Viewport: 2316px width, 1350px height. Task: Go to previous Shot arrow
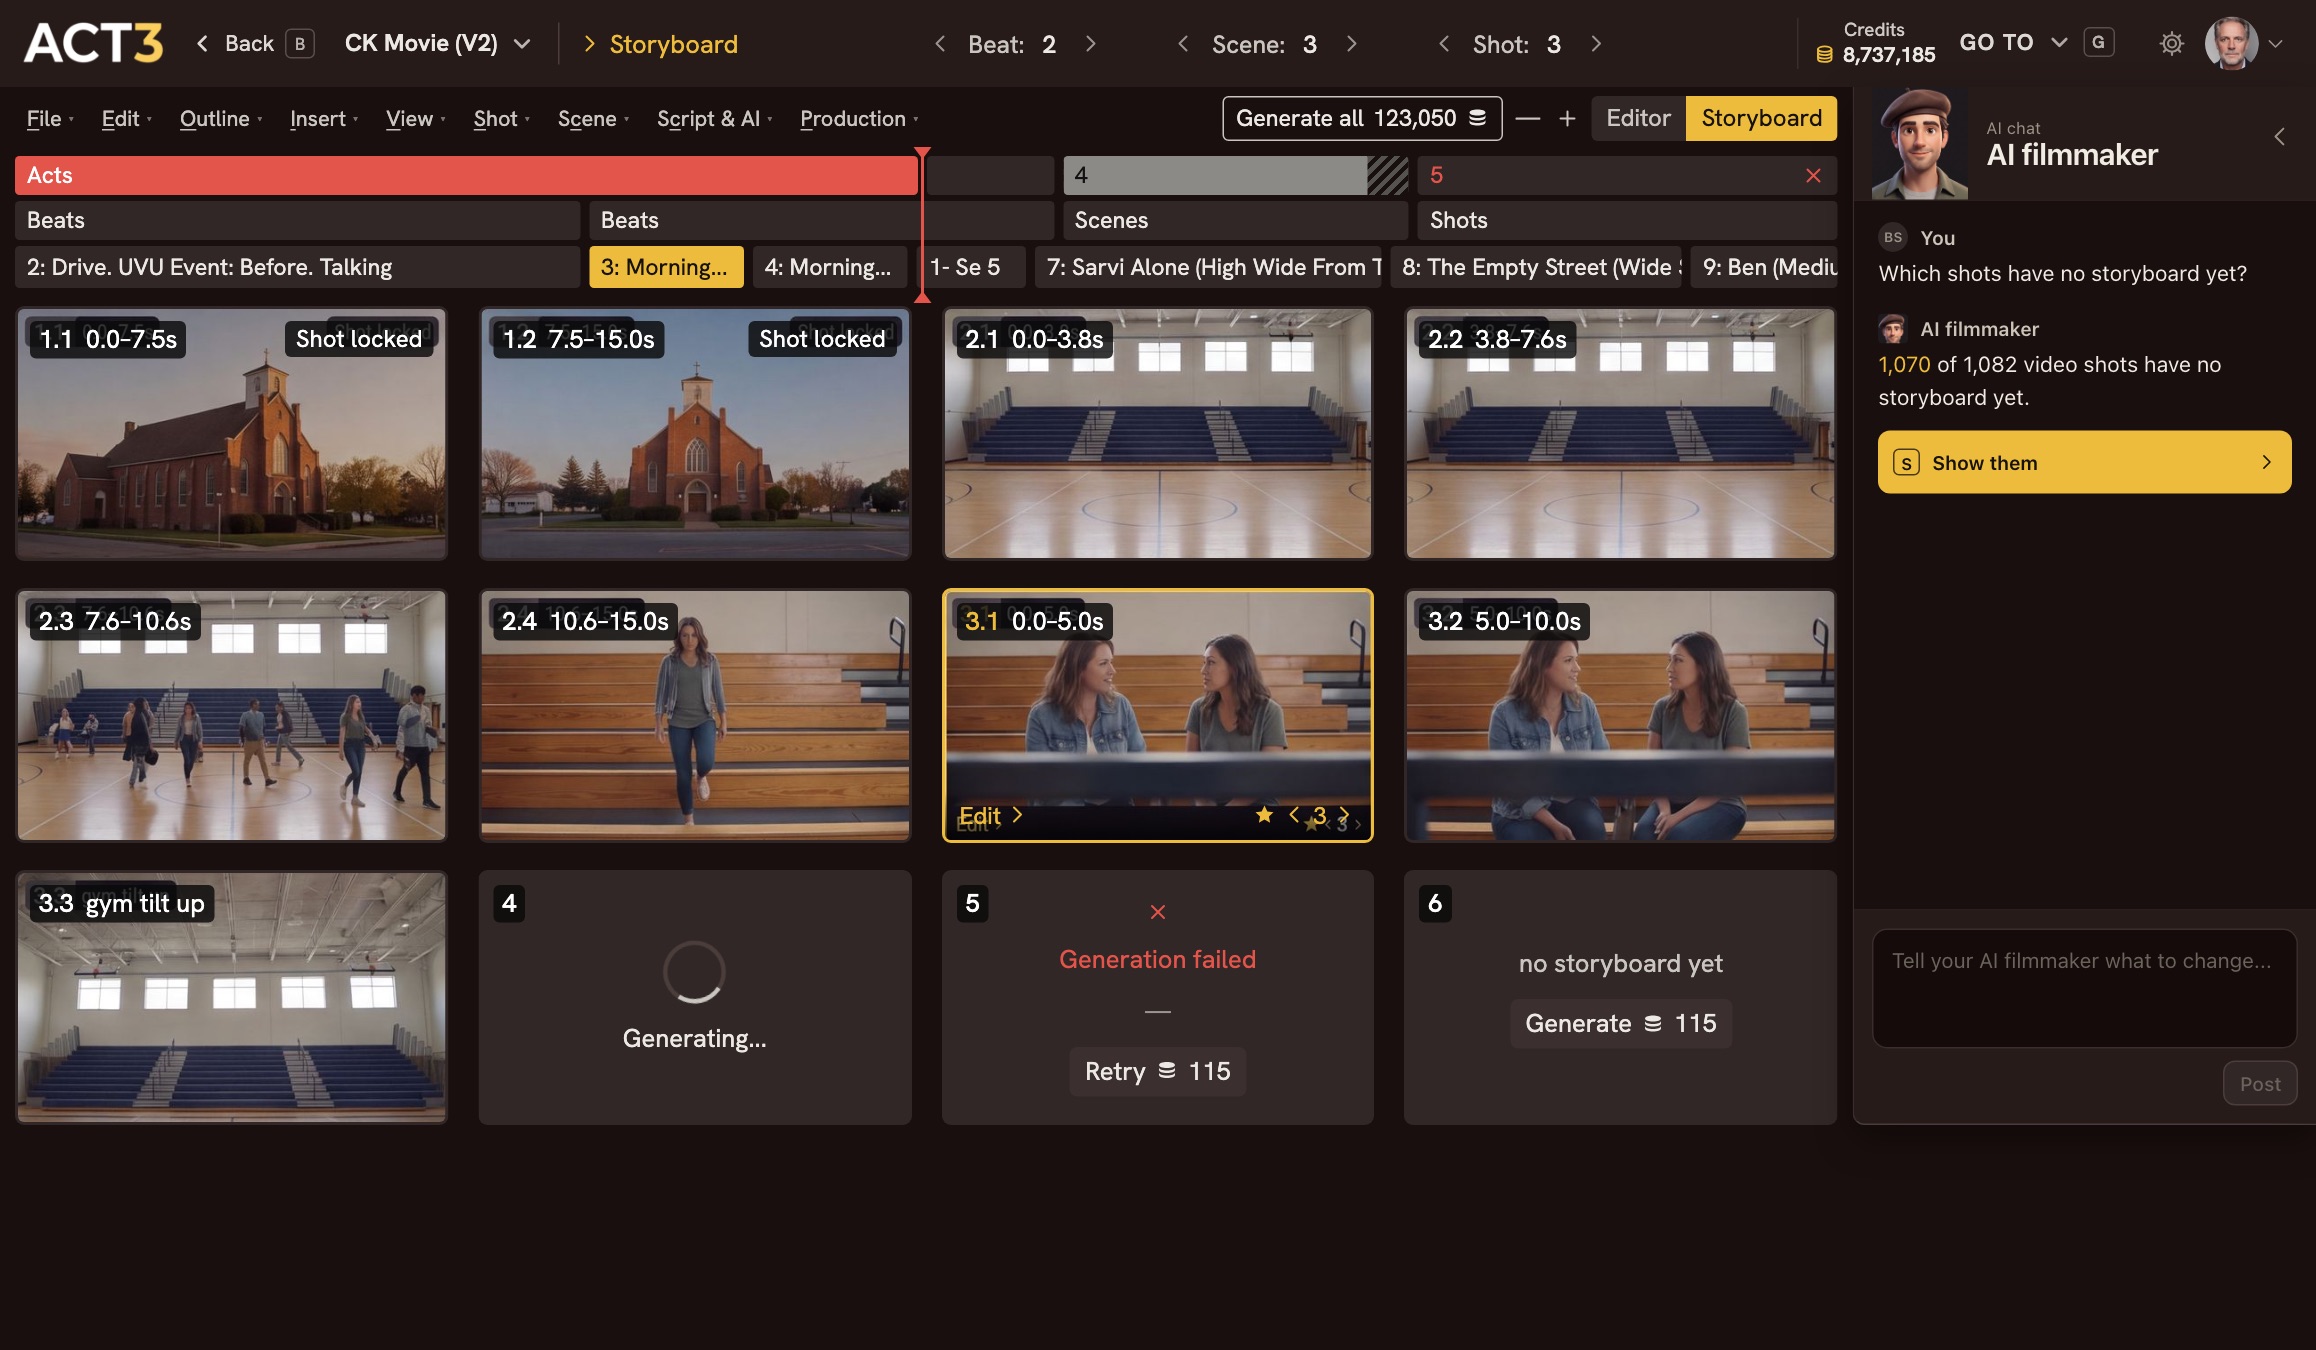click(x=1444, y=44)
